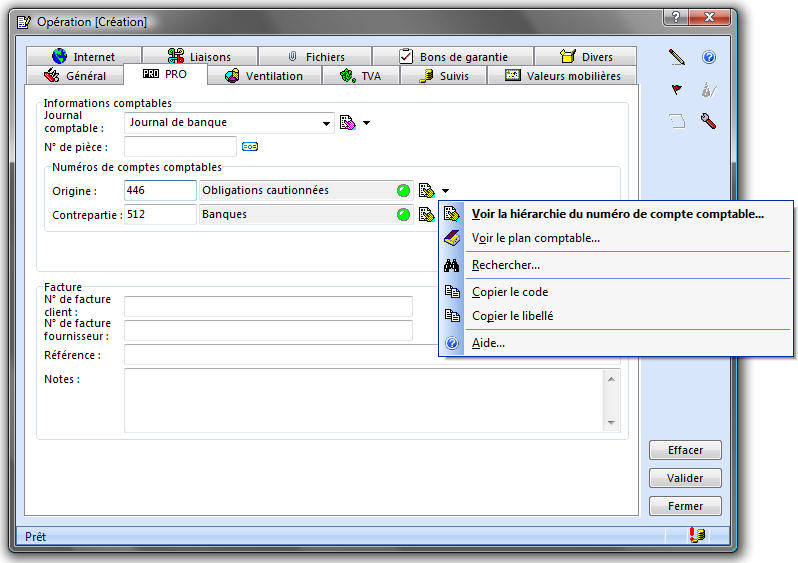798x563 pixels.
Task: Open the red wrench settings tool
Action: pyautogui.click(x=709, y=121)
